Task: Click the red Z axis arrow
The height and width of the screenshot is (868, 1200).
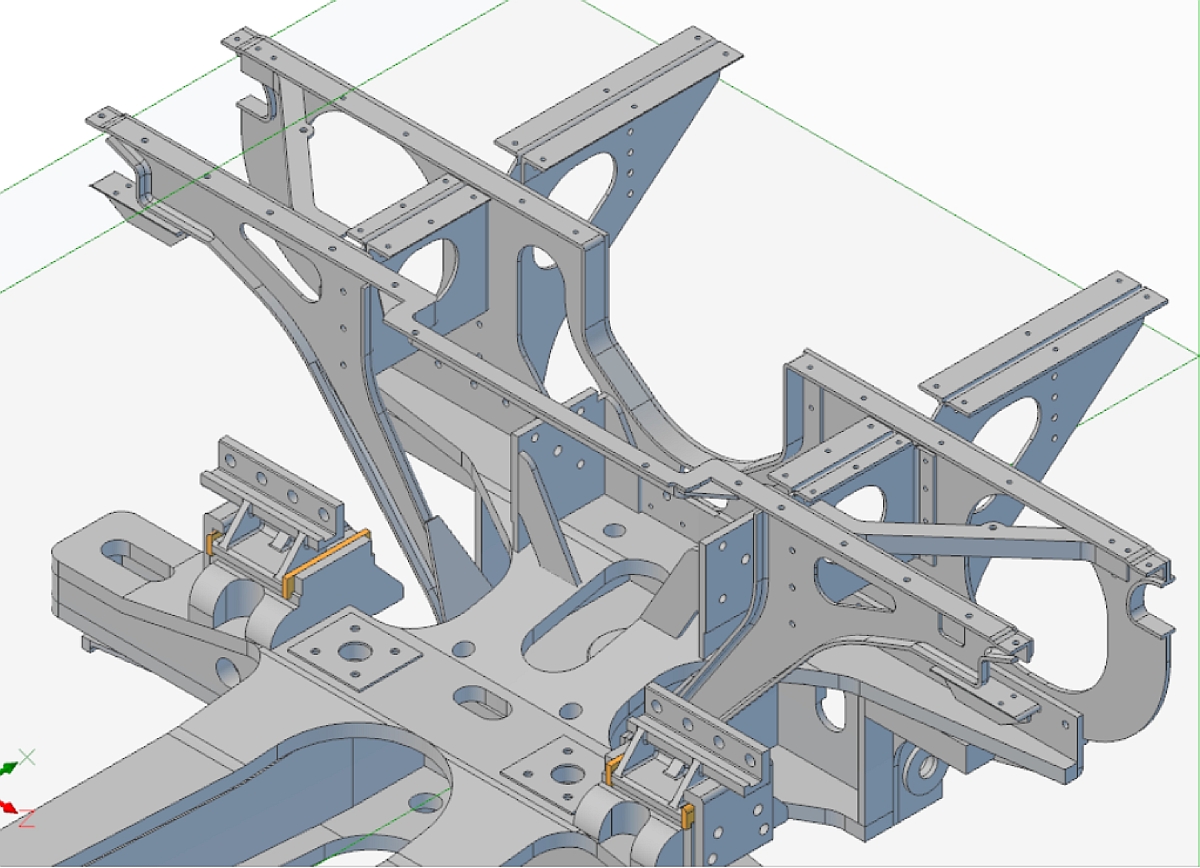Action: point(9,806)
